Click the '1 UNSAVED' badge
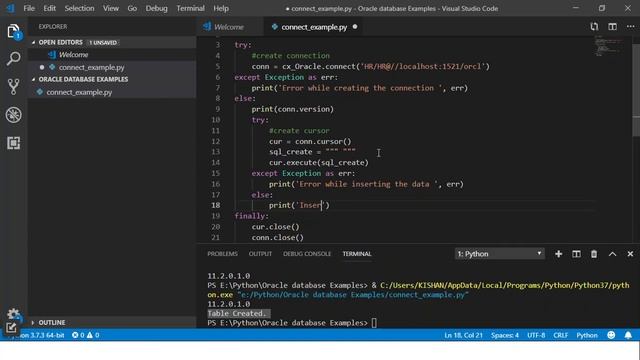 coord(103,42)
